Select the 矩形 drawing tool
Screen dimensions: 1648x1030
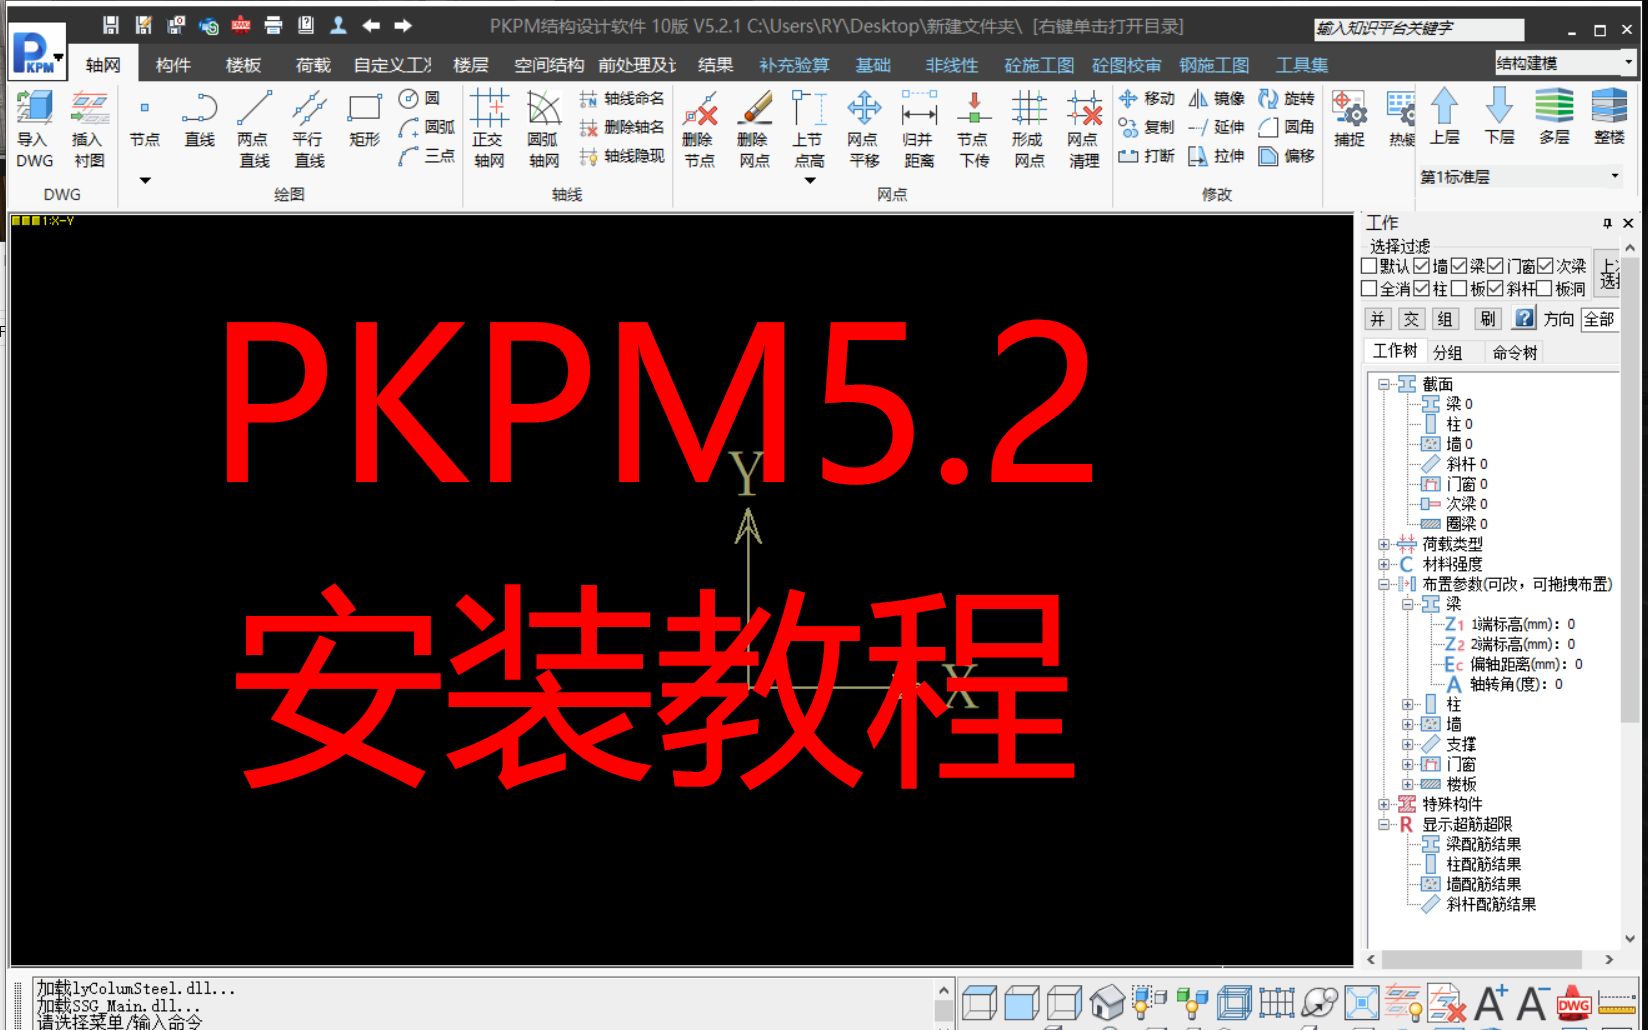[x=363, y=125]
